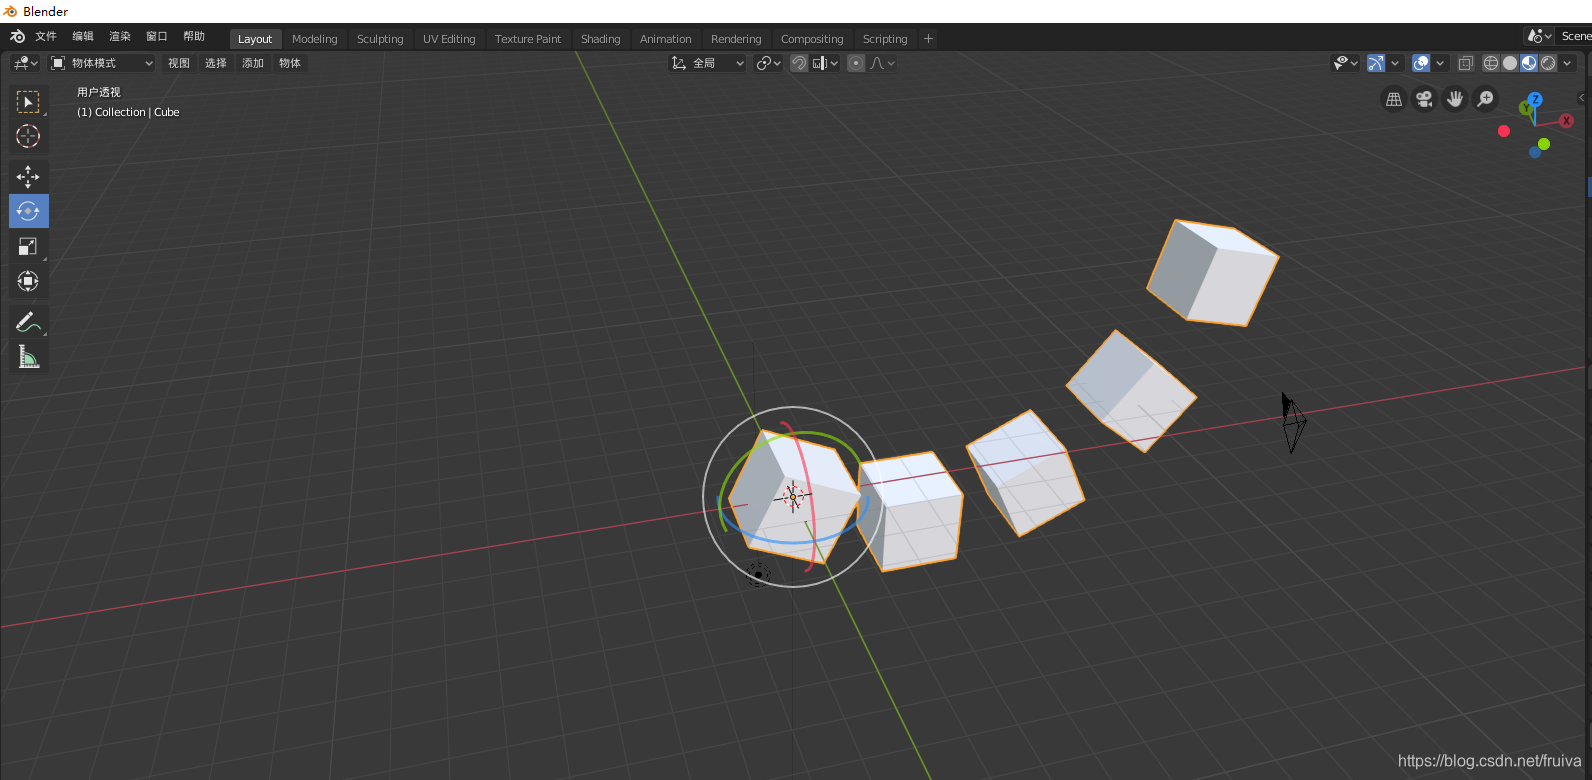The height and width of the screenshot is (780, 1592).
Task: Switch to the Animation workspace tab
Action: tap(666, 39)
